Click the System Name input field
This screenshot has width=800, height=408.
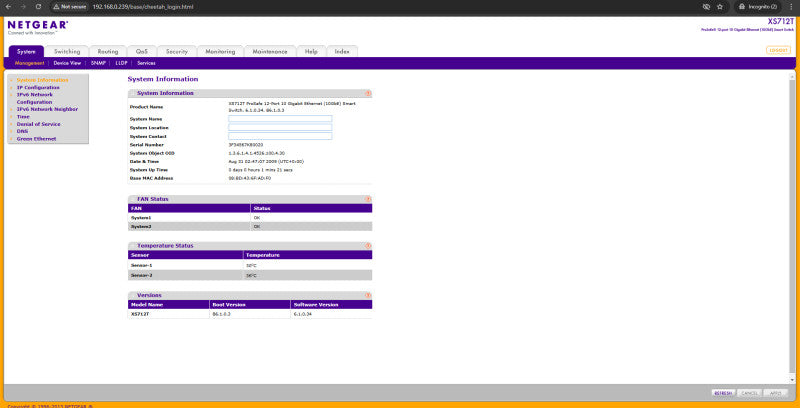point(280,119)
